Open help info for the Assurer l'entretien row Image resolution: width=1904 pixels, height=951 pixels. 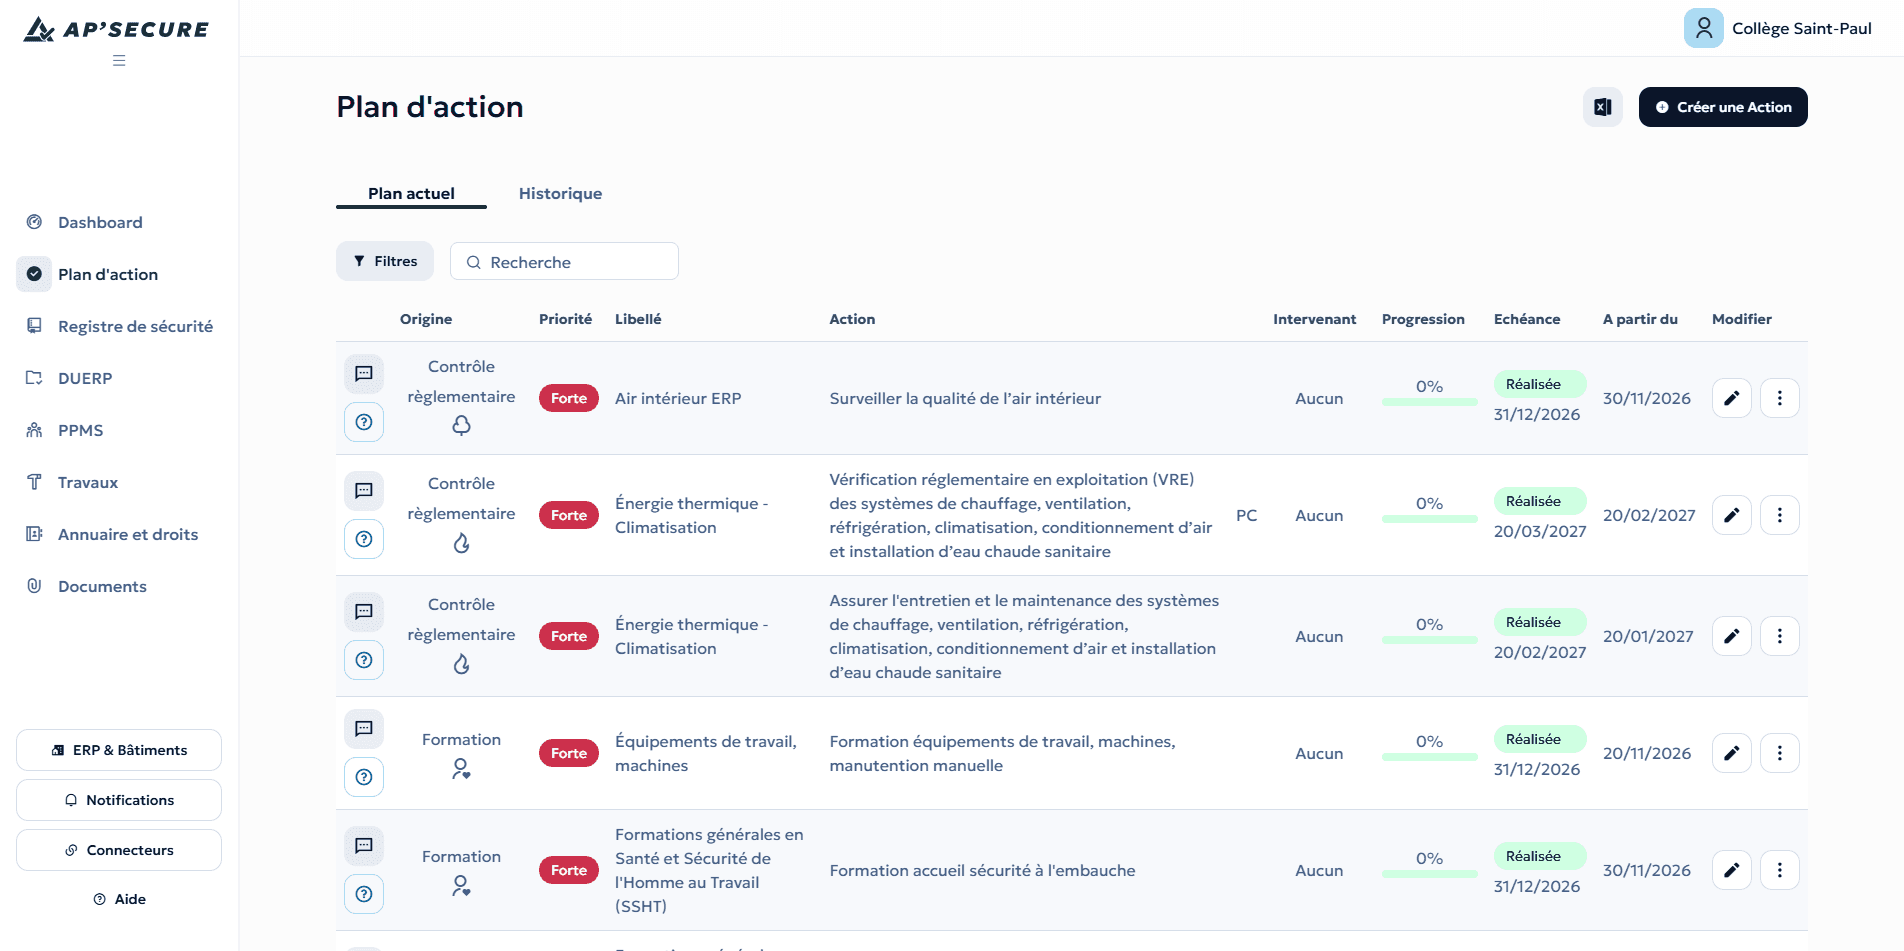(364, 660)
